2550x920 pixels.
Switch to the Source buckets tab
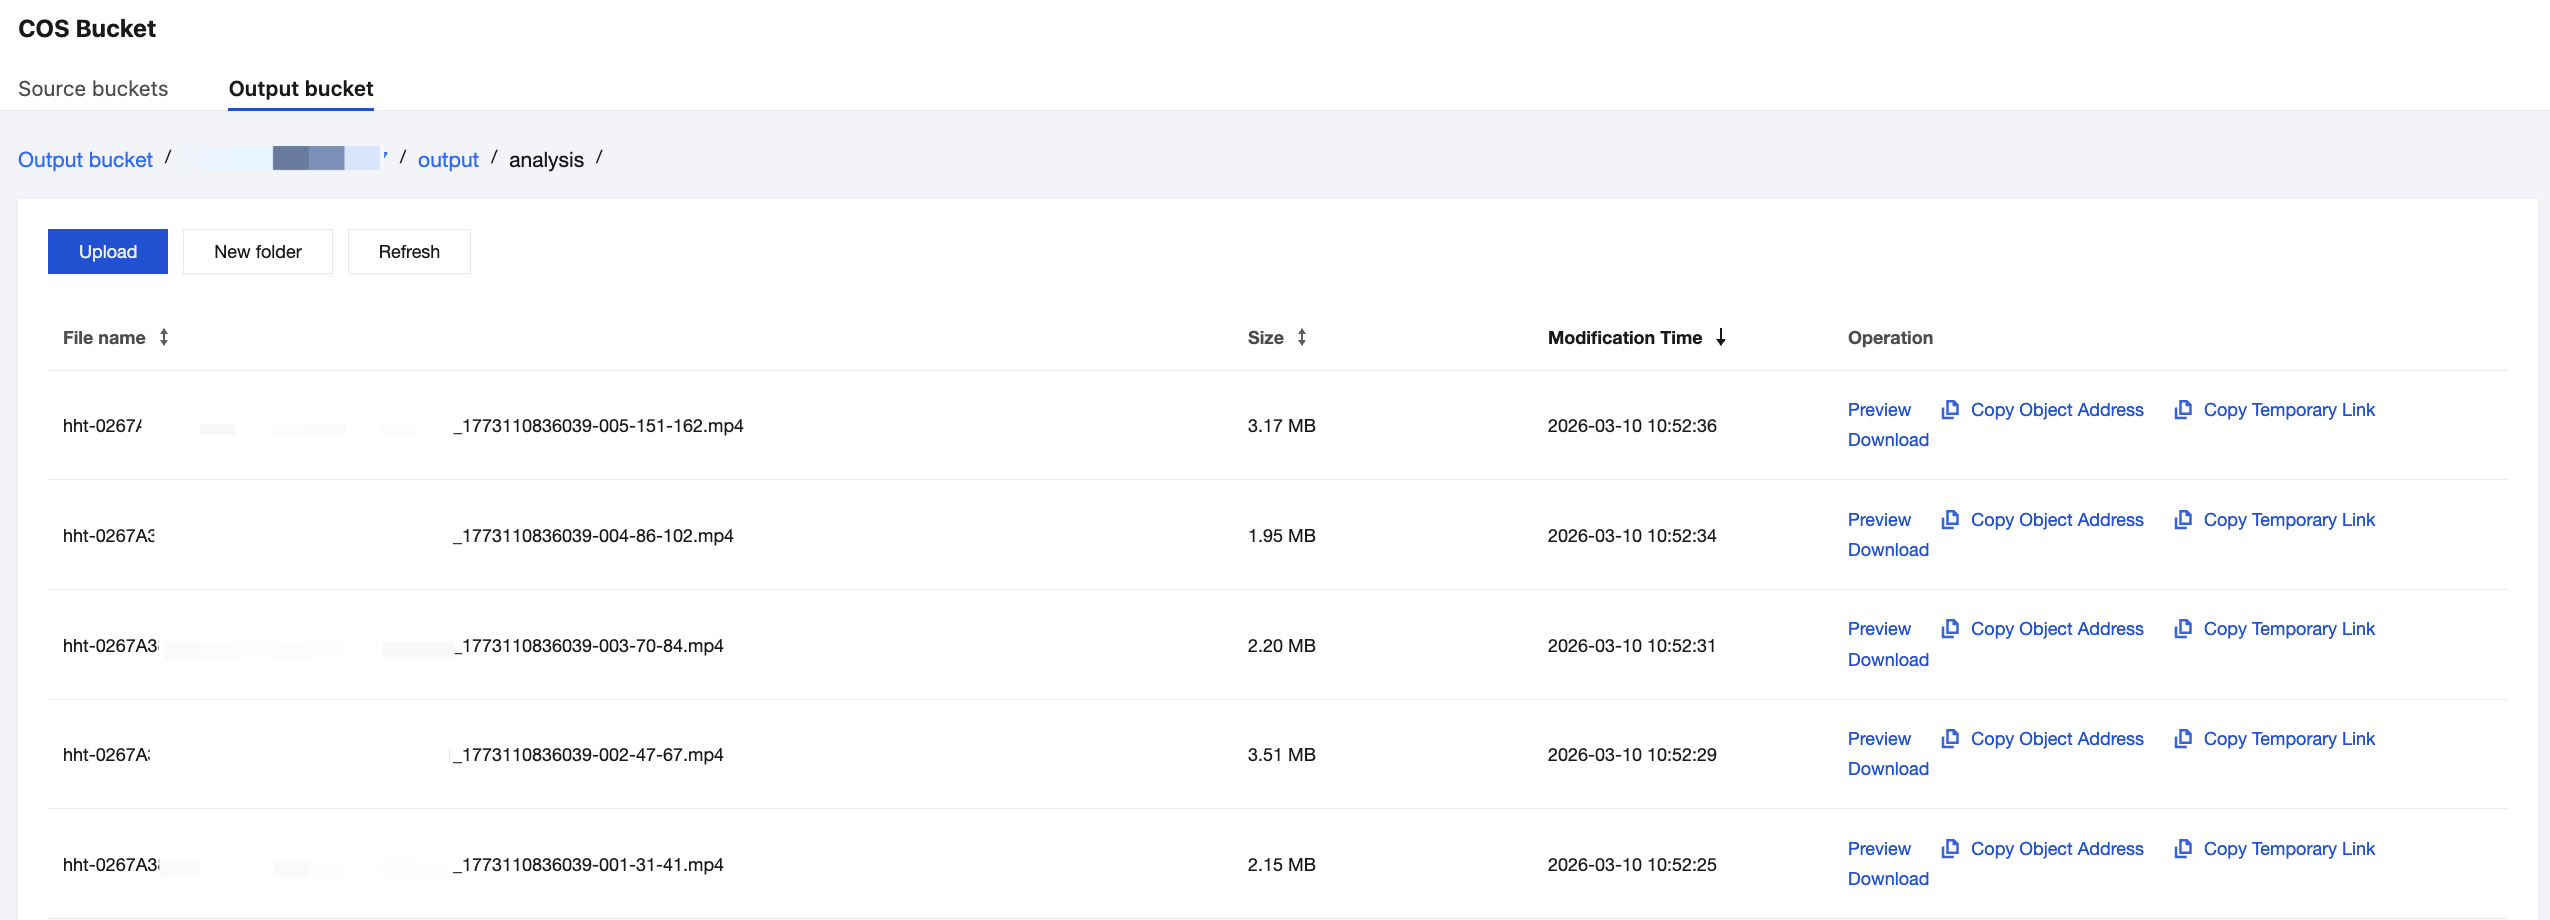click(93, 89)
